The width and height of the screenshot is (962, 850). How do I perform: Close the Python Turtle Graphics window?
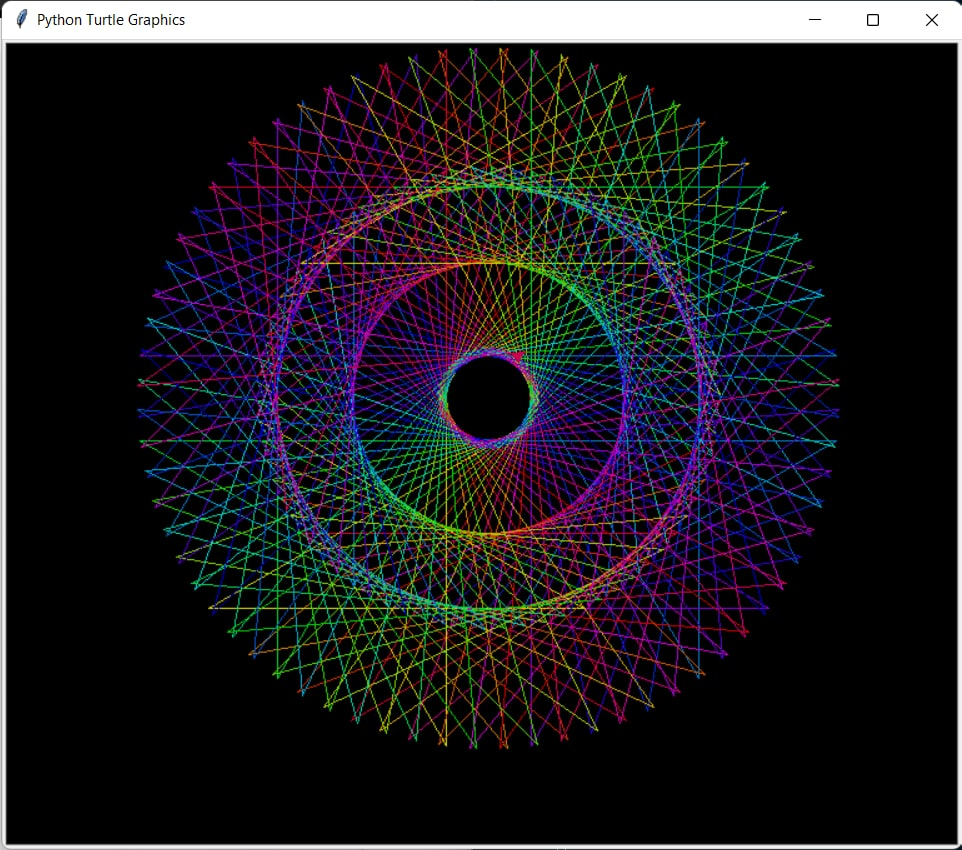click(x=931, y=20)
